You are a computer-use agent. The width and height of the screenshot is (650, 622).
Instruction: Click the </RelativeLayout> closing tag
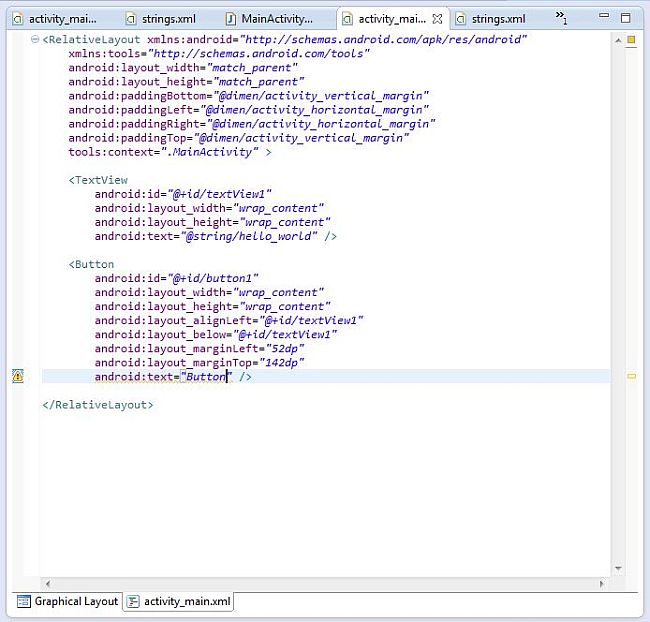(98, 405)
